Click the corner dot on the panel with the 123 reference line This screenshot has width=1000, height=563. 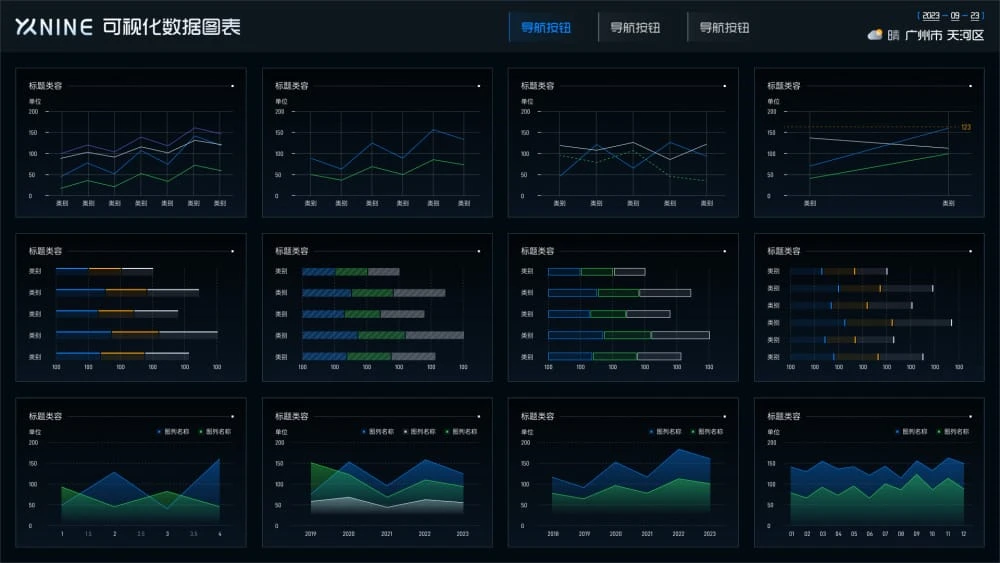click(970, 86)
